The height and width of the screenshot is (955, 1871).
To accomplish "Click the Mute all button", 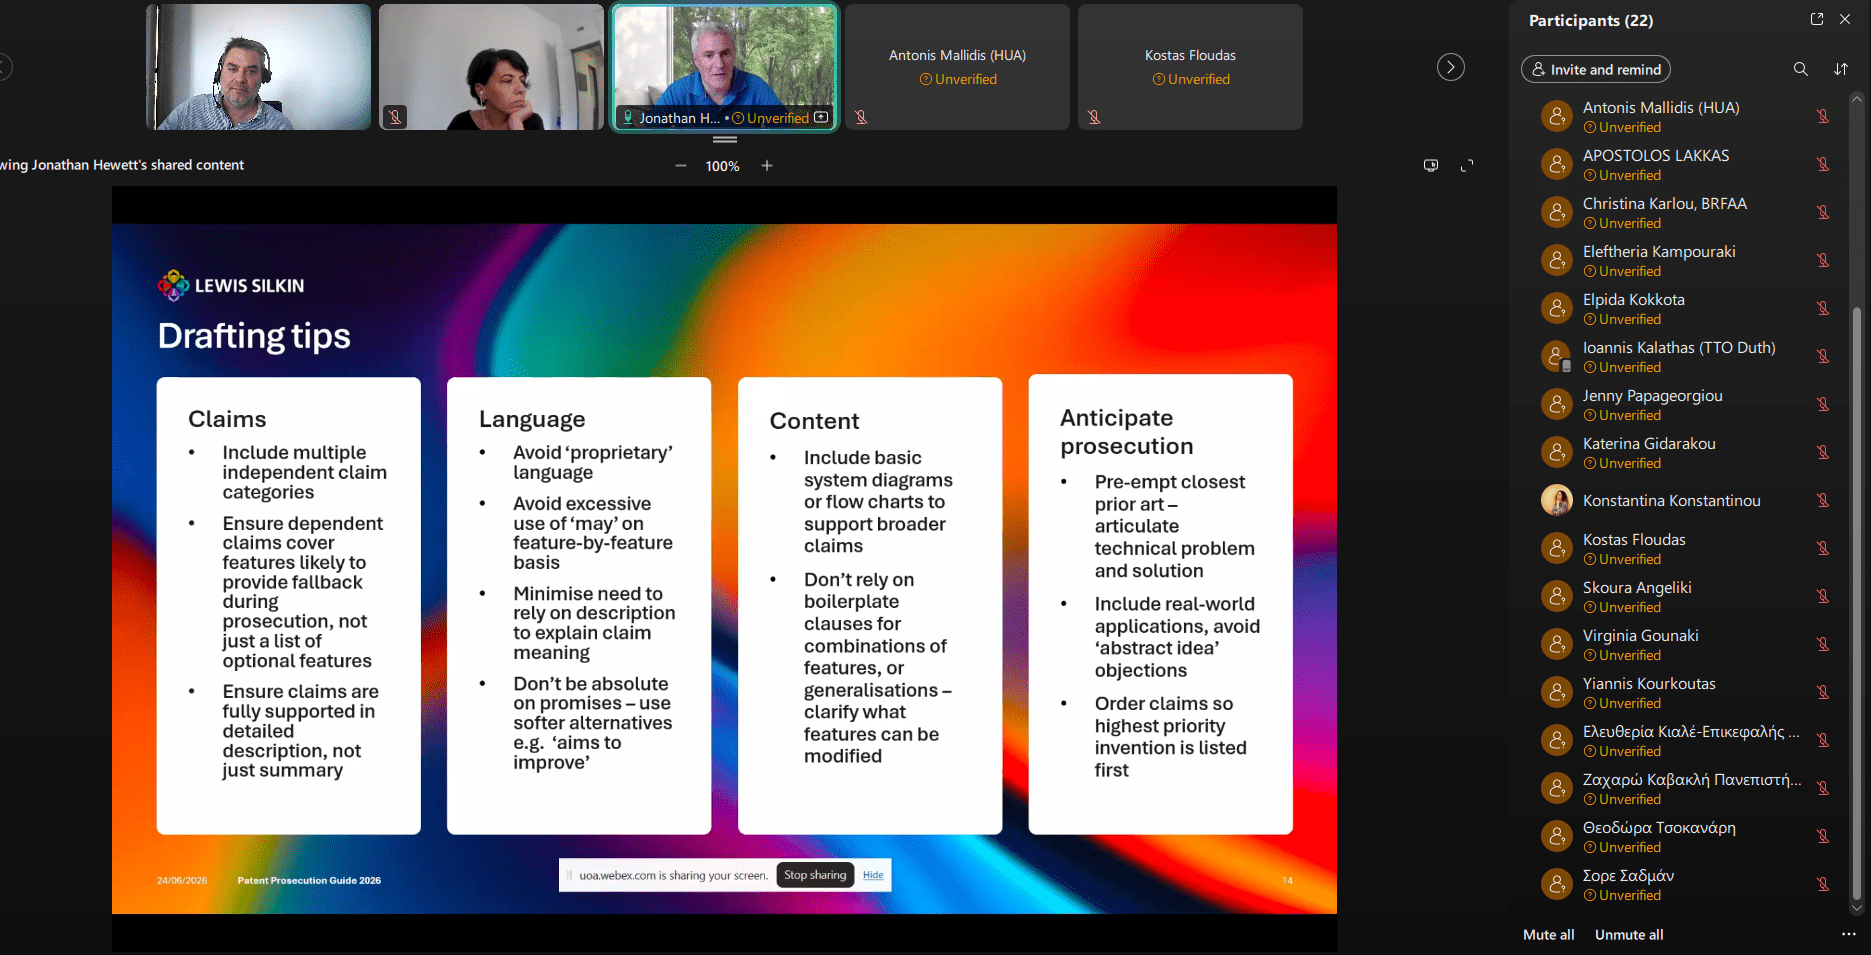I will click(x=1548, y=935).
